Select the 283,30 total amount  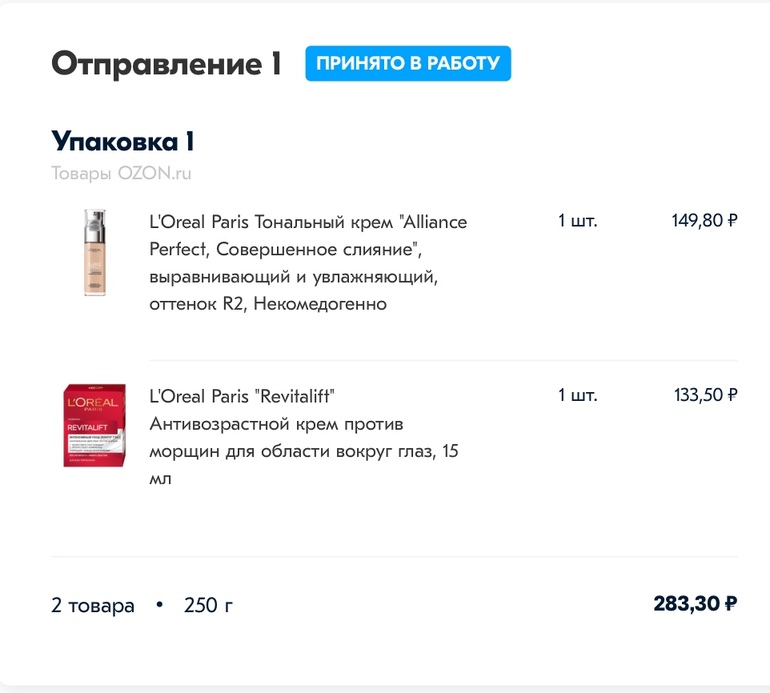coord(686,604)
